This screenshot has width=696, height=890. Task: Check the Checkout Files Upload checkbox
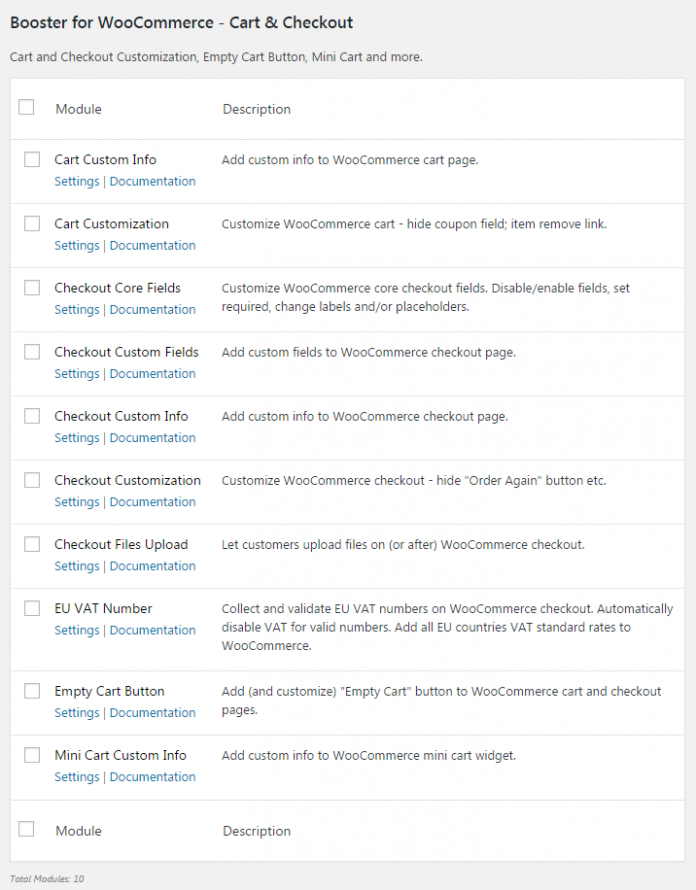[32, 544]
